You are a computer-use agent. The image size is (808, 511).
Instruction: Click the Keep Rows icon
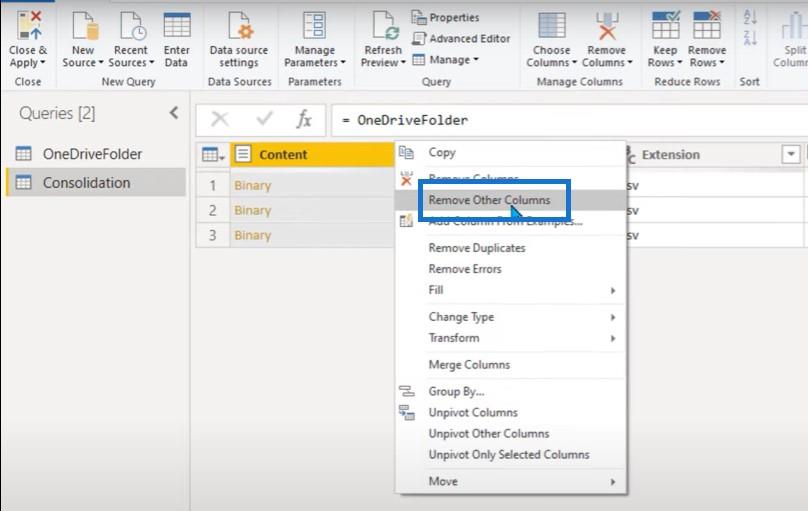coord(665,26)
